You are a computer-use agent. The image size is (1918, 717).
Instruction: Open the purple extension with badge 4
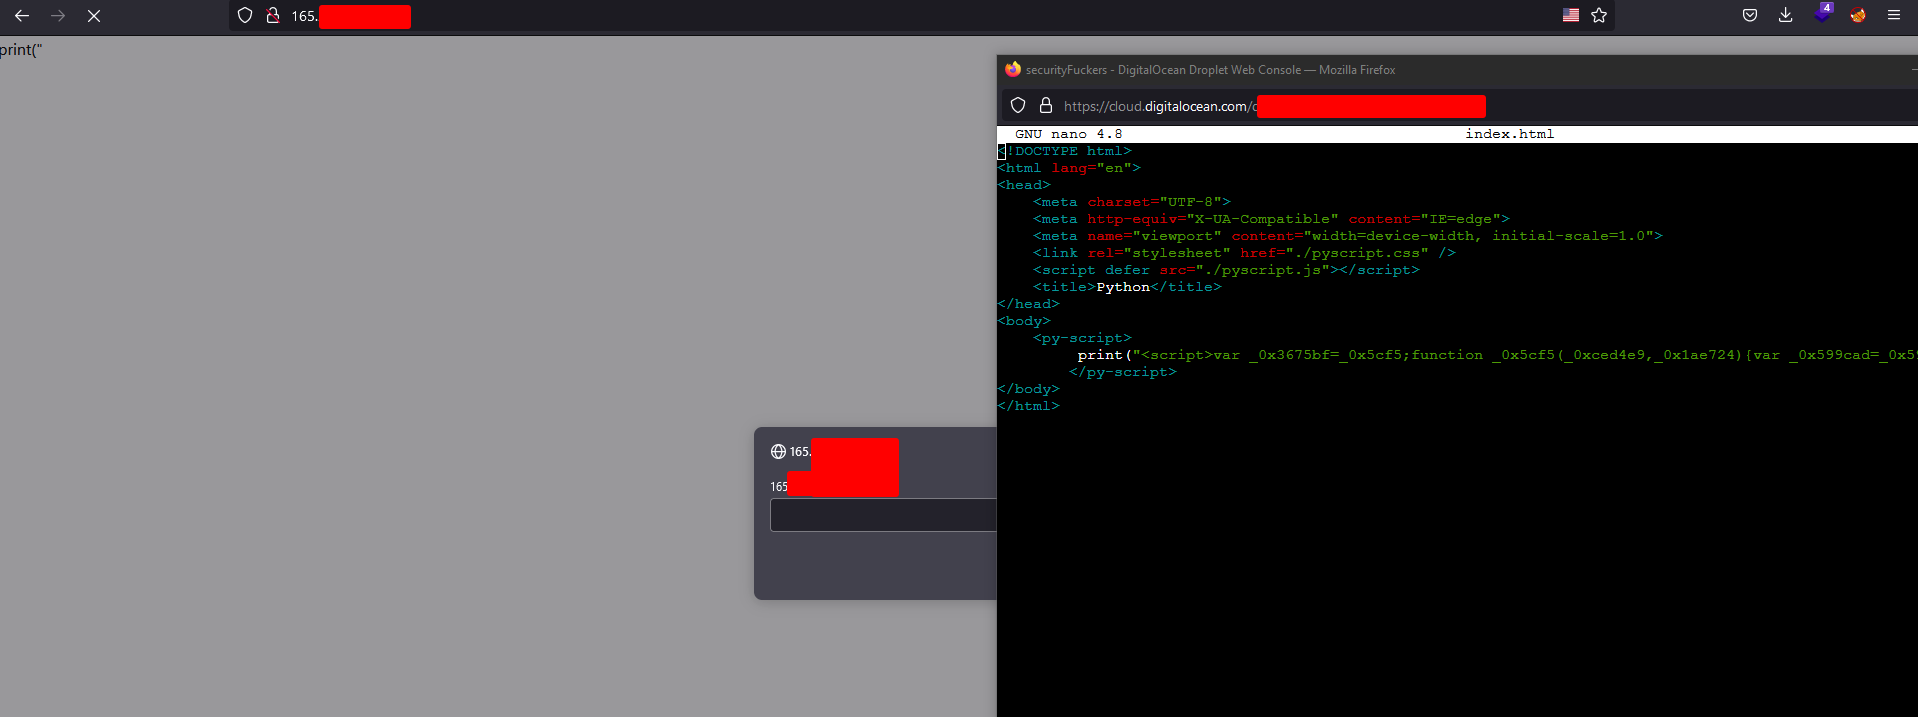[1822, 14]
